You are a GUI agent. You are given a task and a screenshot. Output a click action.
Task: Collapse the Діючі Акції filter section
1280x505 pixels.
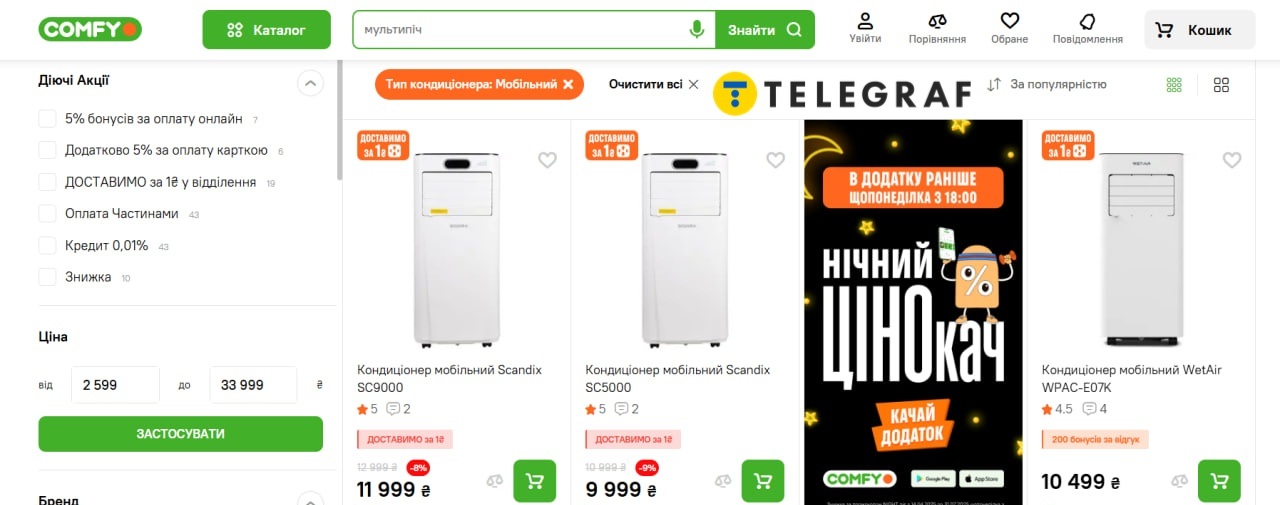[x=310, y=83]
